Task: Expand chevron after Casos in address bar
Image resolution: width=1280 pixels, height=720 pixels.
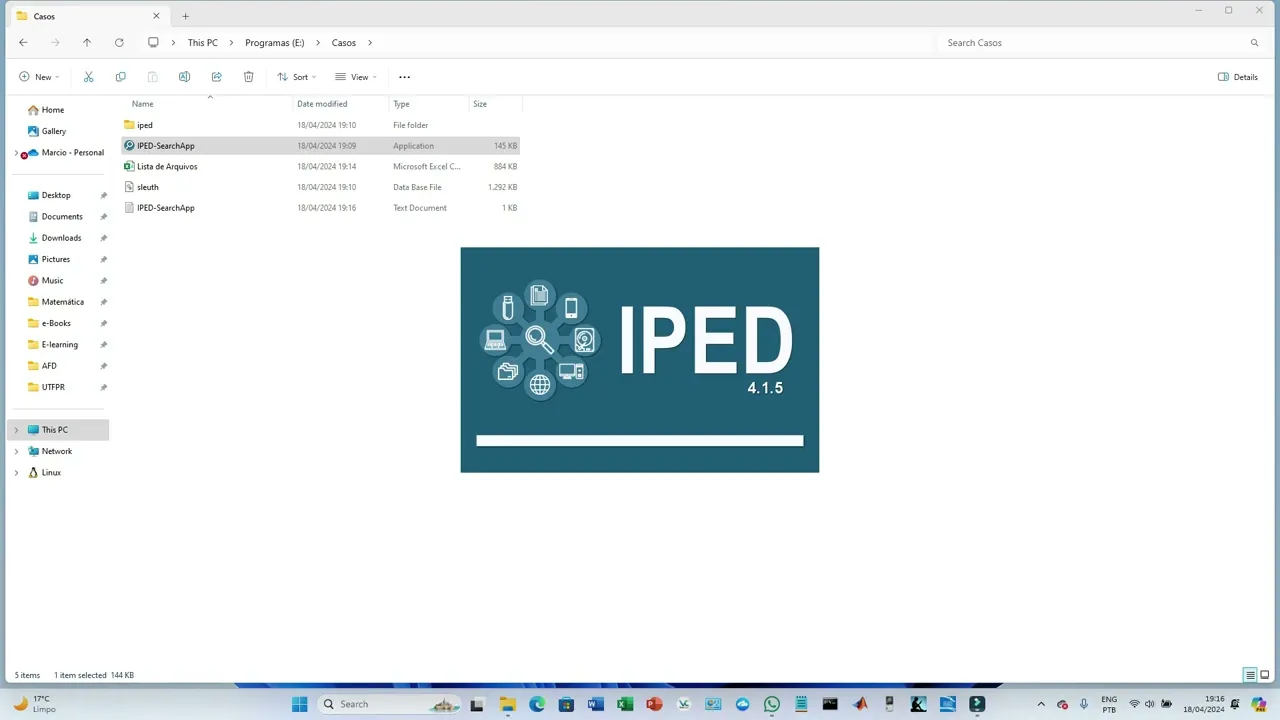Action: tap(370, 43)
